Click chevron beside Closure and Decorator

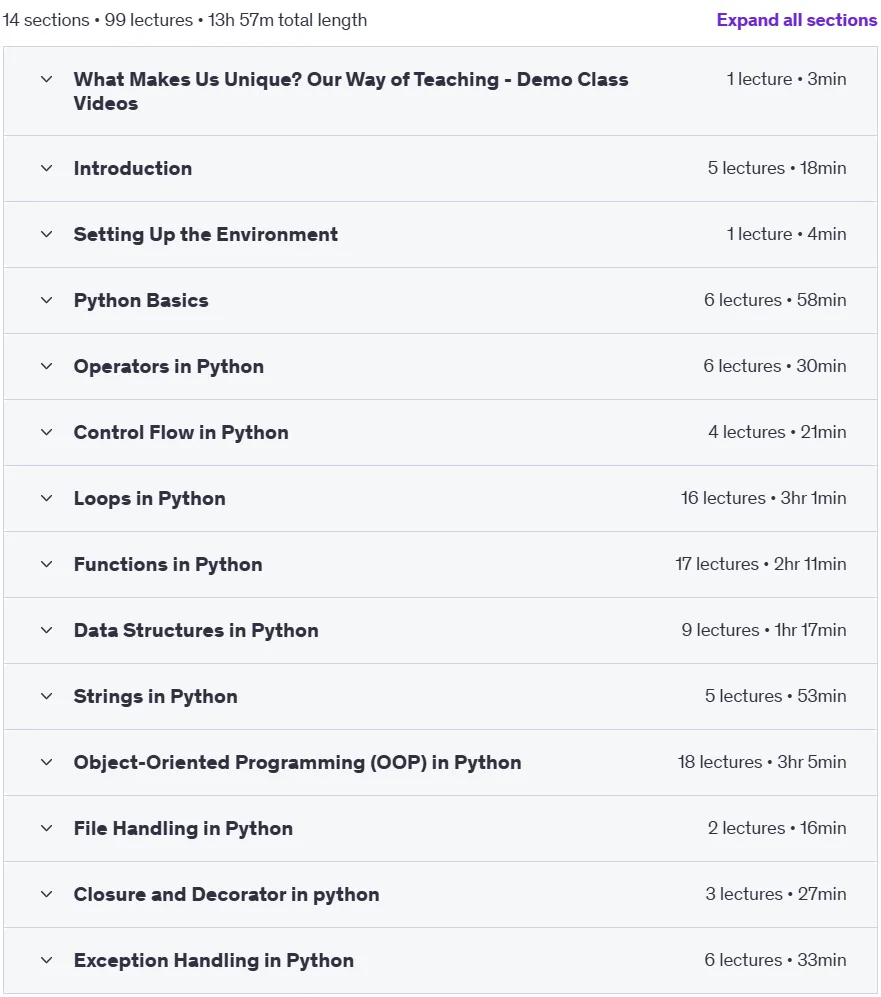point(46,895)
